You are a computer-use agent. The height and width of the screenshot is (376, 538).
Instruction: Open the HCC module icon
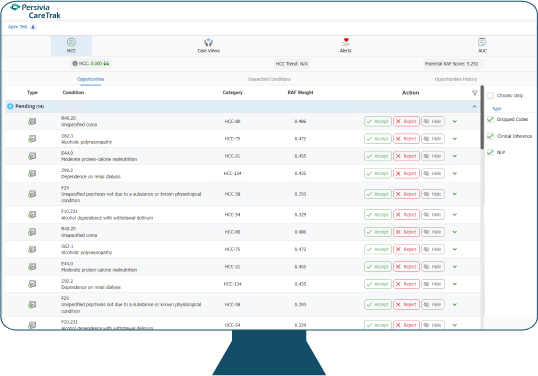pos(71,42)
